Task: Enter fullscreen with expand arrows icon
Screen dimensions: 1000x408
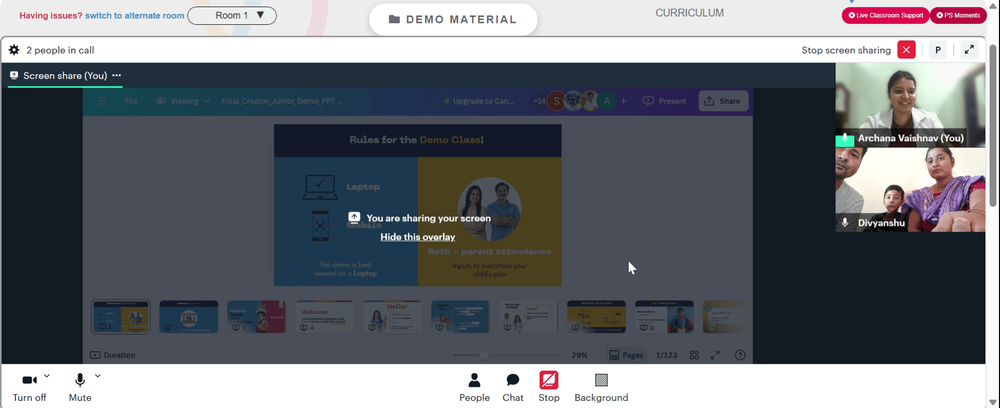Action: point(969,50)
